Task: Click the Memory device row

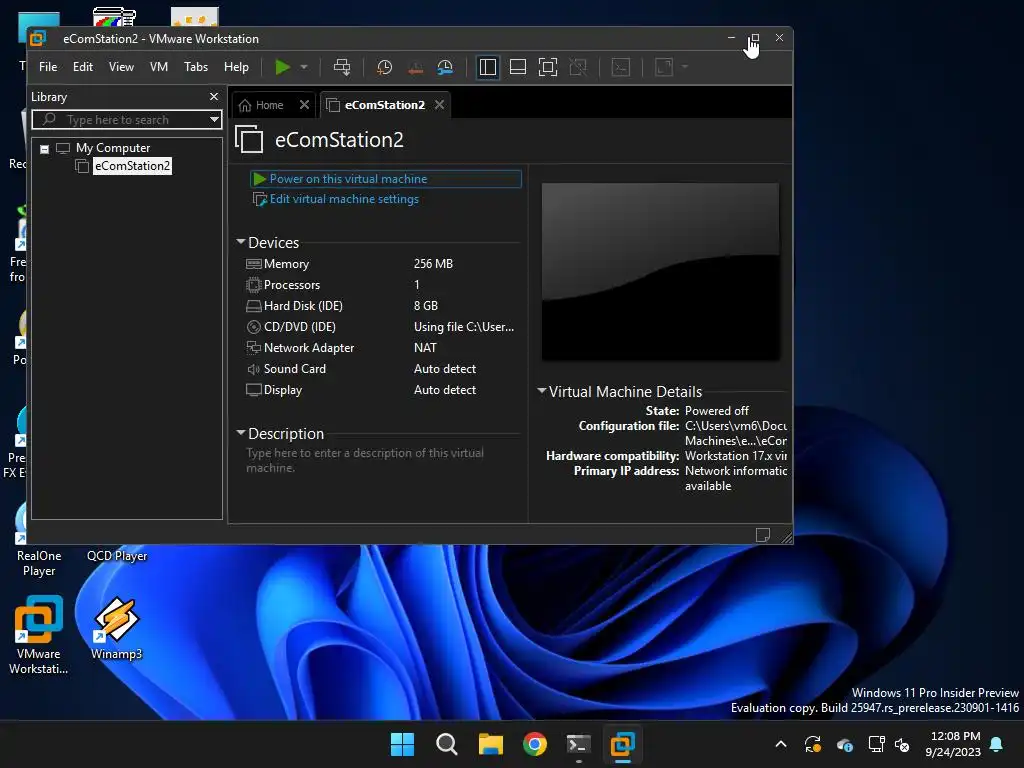Action: coord(382,264)
